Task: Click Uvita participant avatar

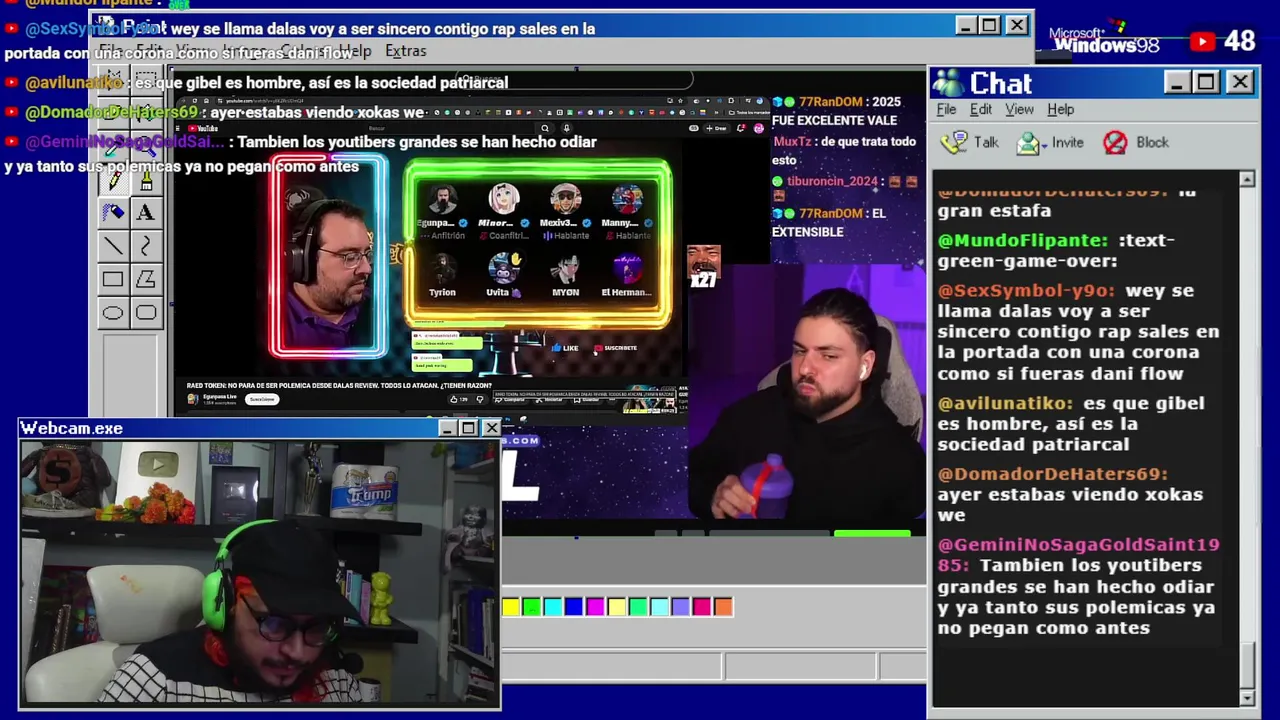Action: point(503,268)
